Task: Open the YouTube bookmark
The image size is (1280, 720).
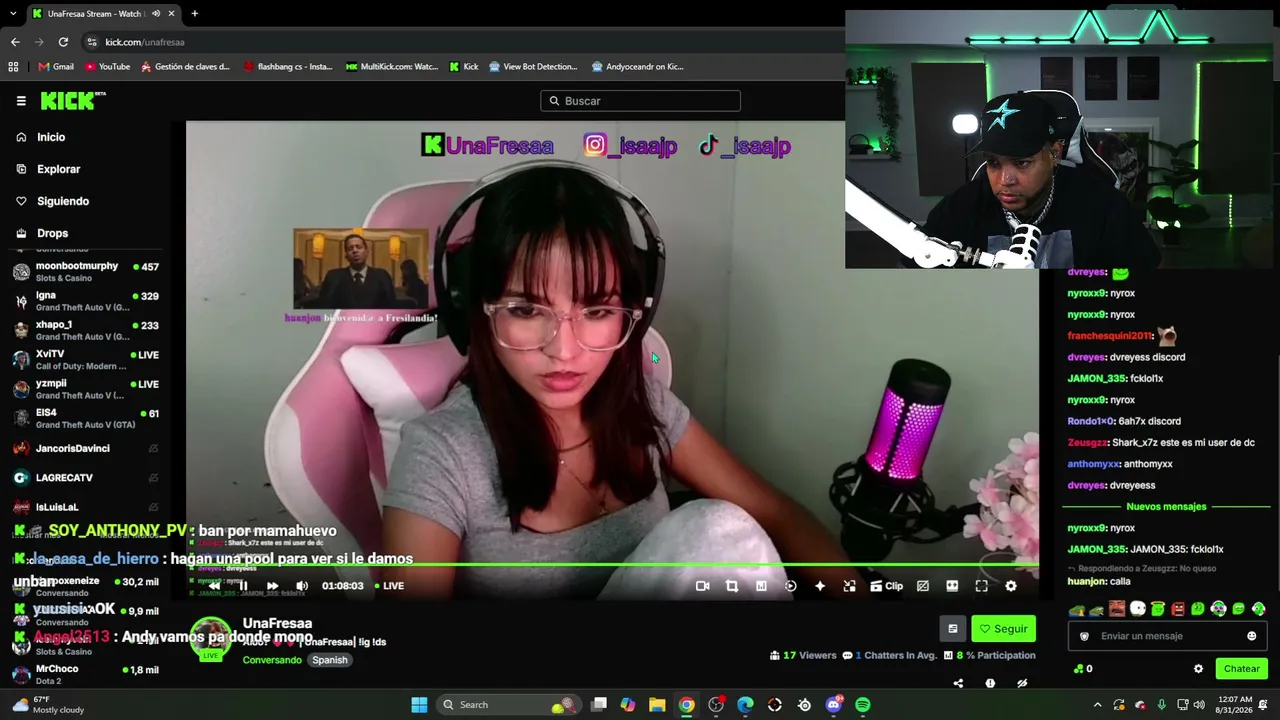Action: [107, 67]
